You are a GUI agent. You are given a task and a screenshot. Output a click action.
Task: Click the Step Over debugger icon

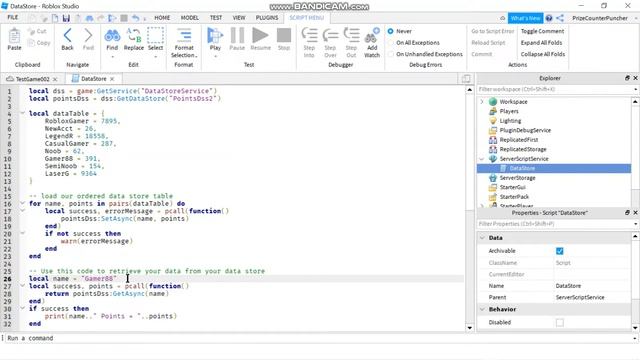pyautogui.click(x=330, y=36)
